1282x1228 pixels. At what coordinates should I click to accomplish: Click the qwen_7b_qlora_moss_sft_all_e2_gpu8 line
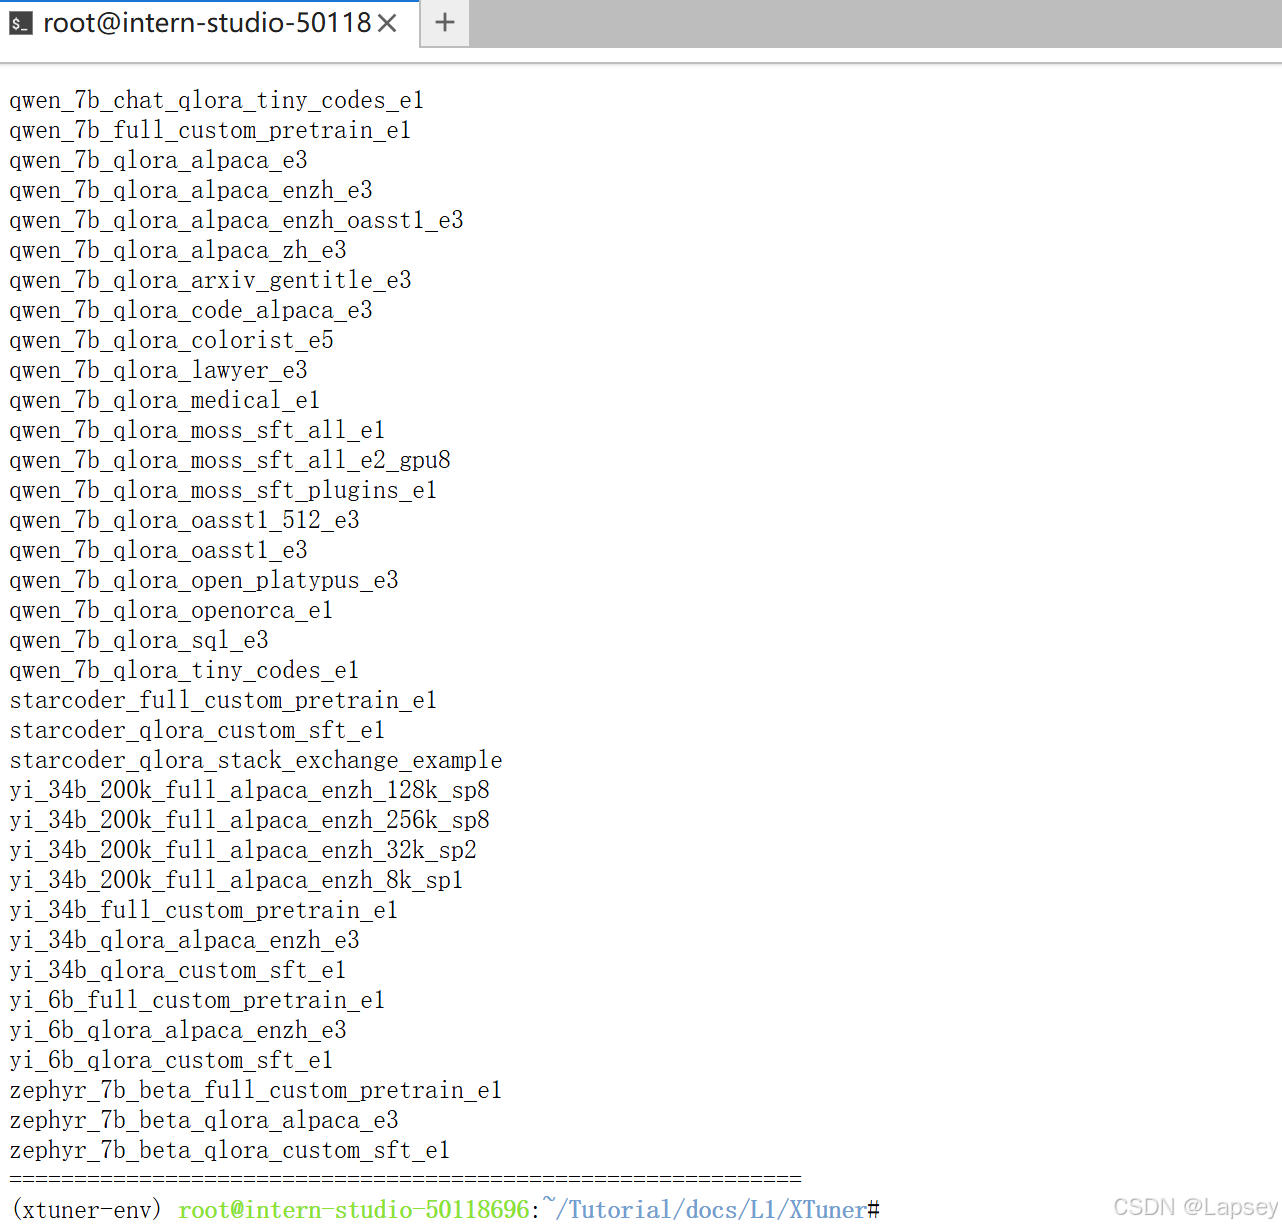[x=230, y=461]
